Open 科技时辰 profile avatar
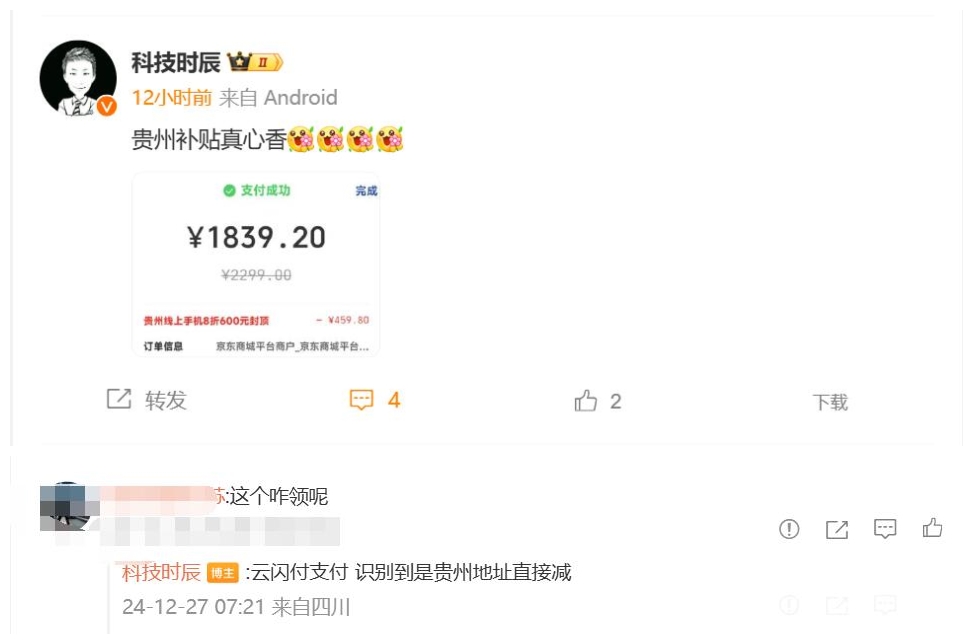This screenshot has width=973, height=644. (78, 79)
